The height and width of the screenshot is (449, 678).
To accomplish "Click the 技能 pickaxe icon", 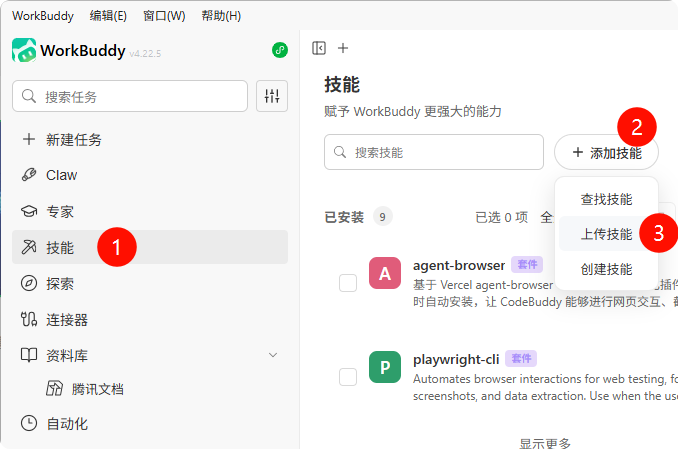I will coord(29,247).
